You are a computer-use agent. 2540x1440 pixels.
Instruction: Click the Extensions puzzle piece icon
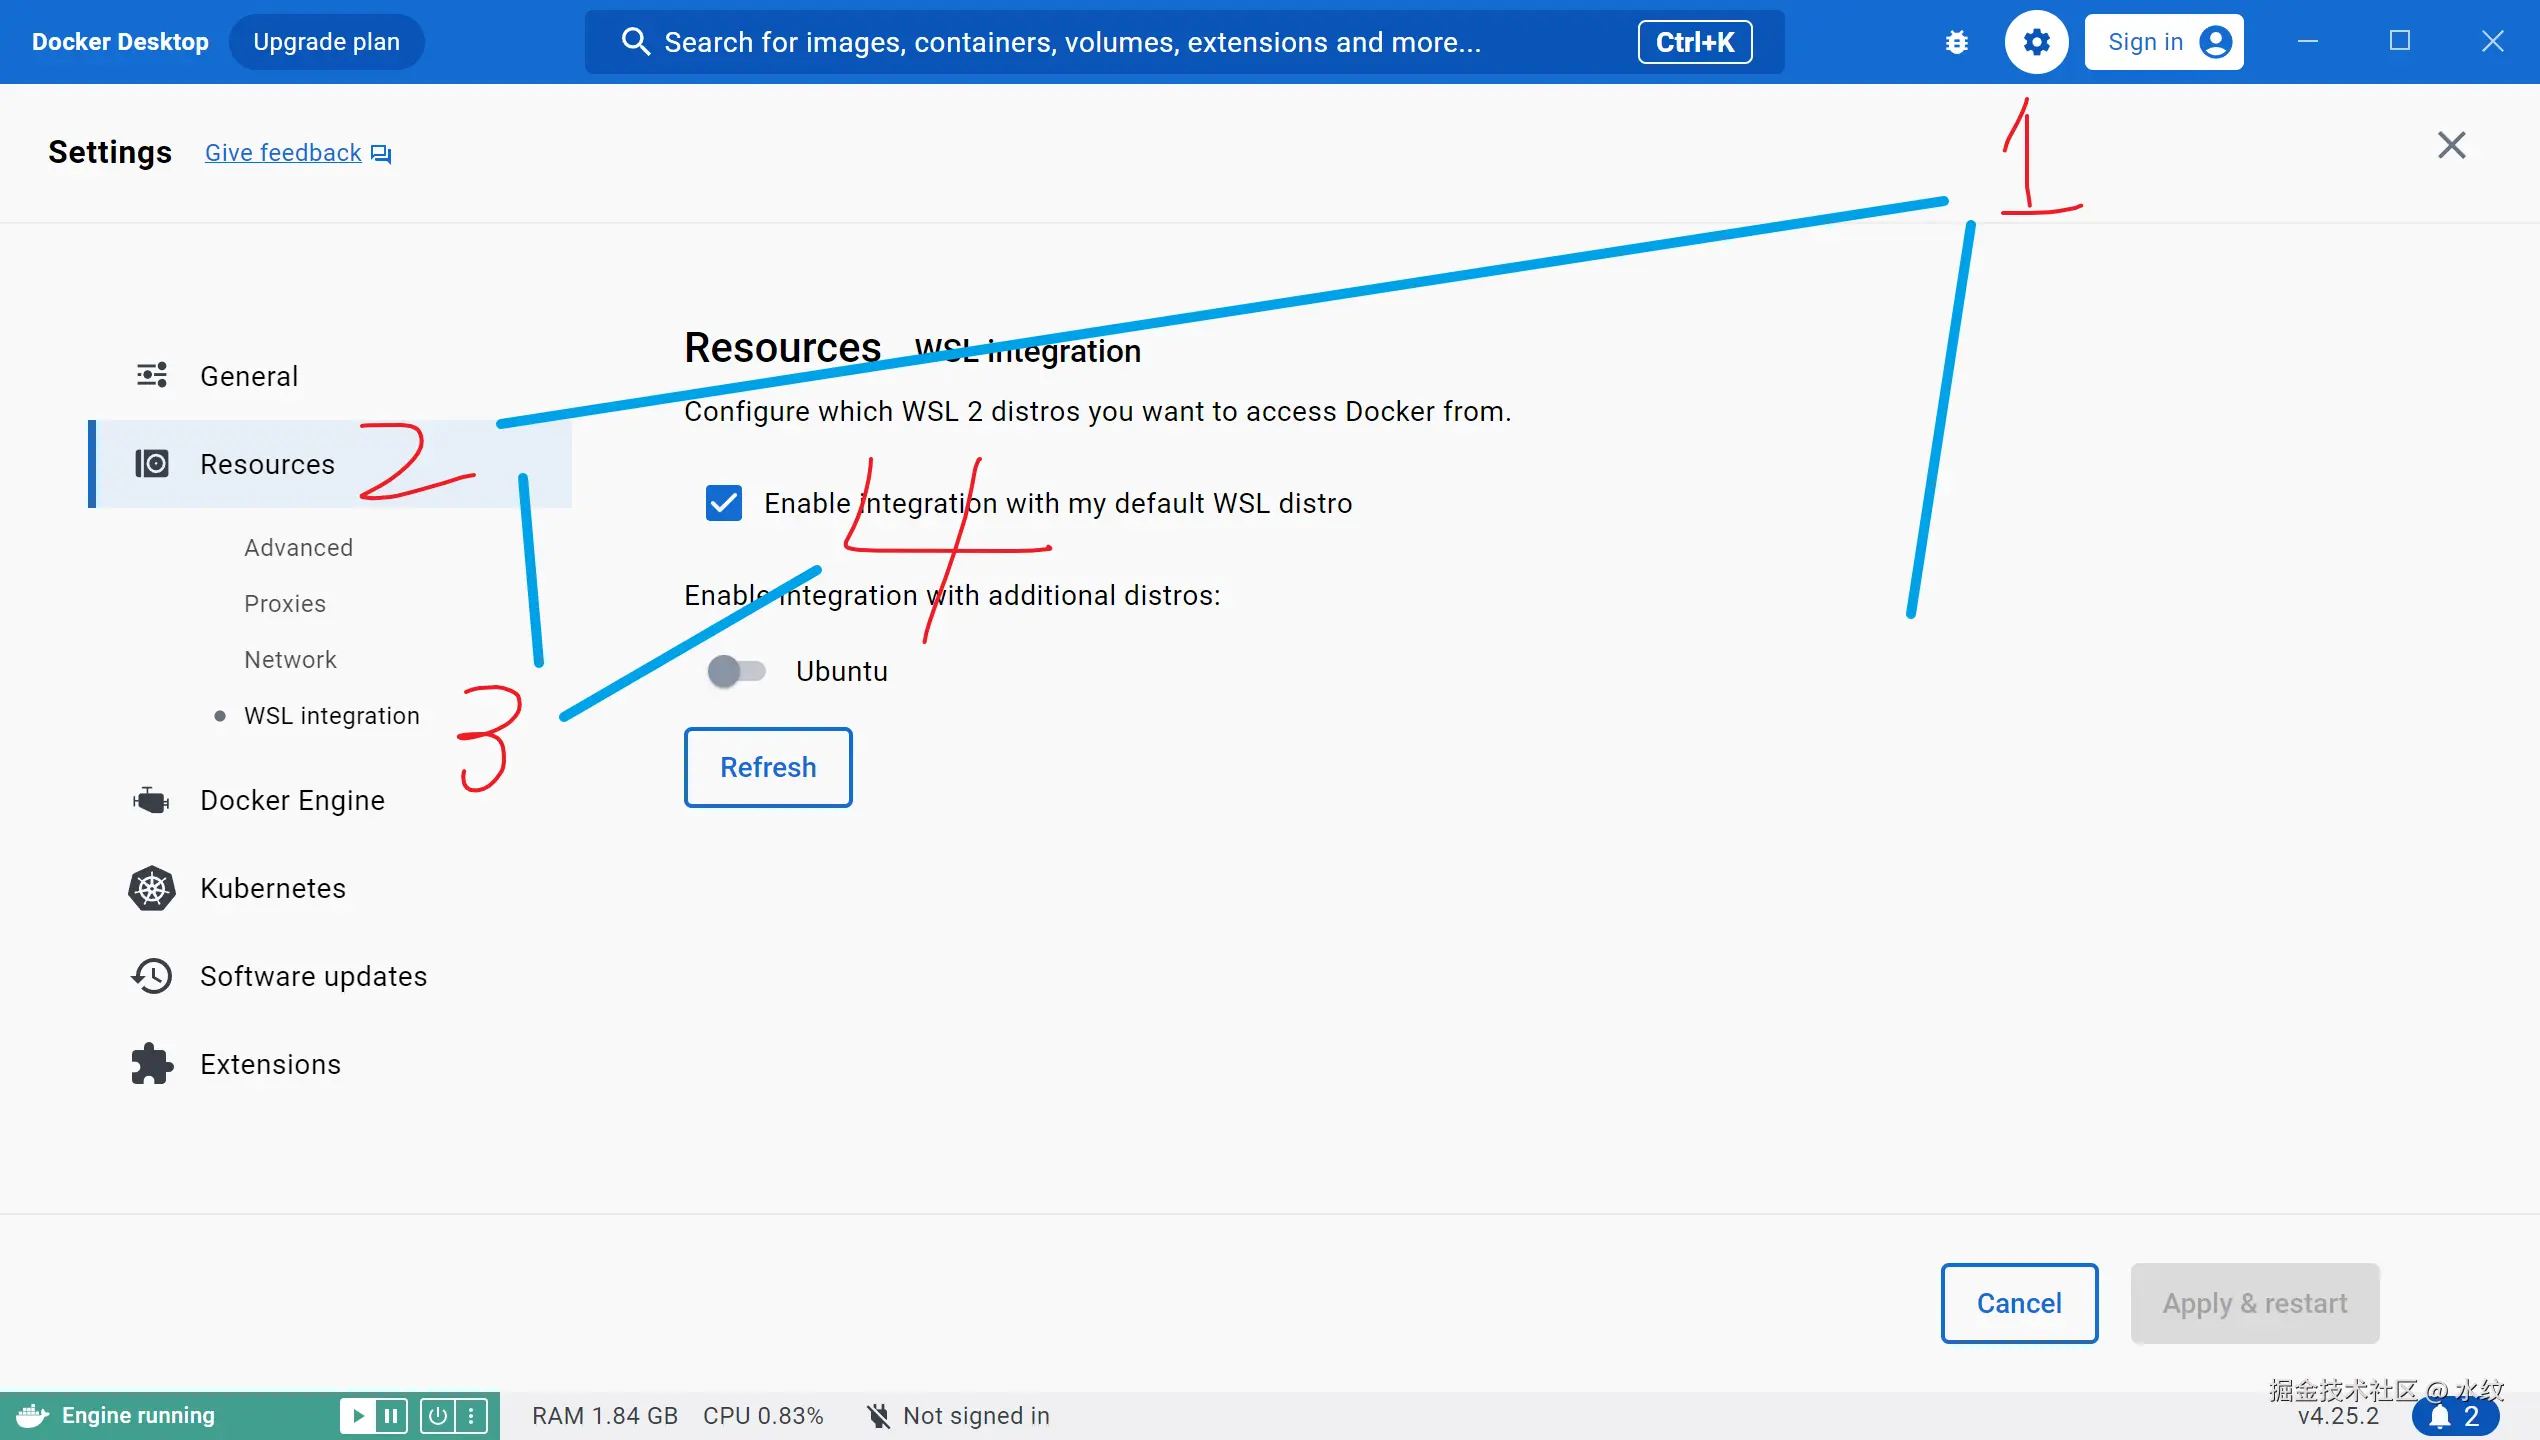coord(152,1064)
